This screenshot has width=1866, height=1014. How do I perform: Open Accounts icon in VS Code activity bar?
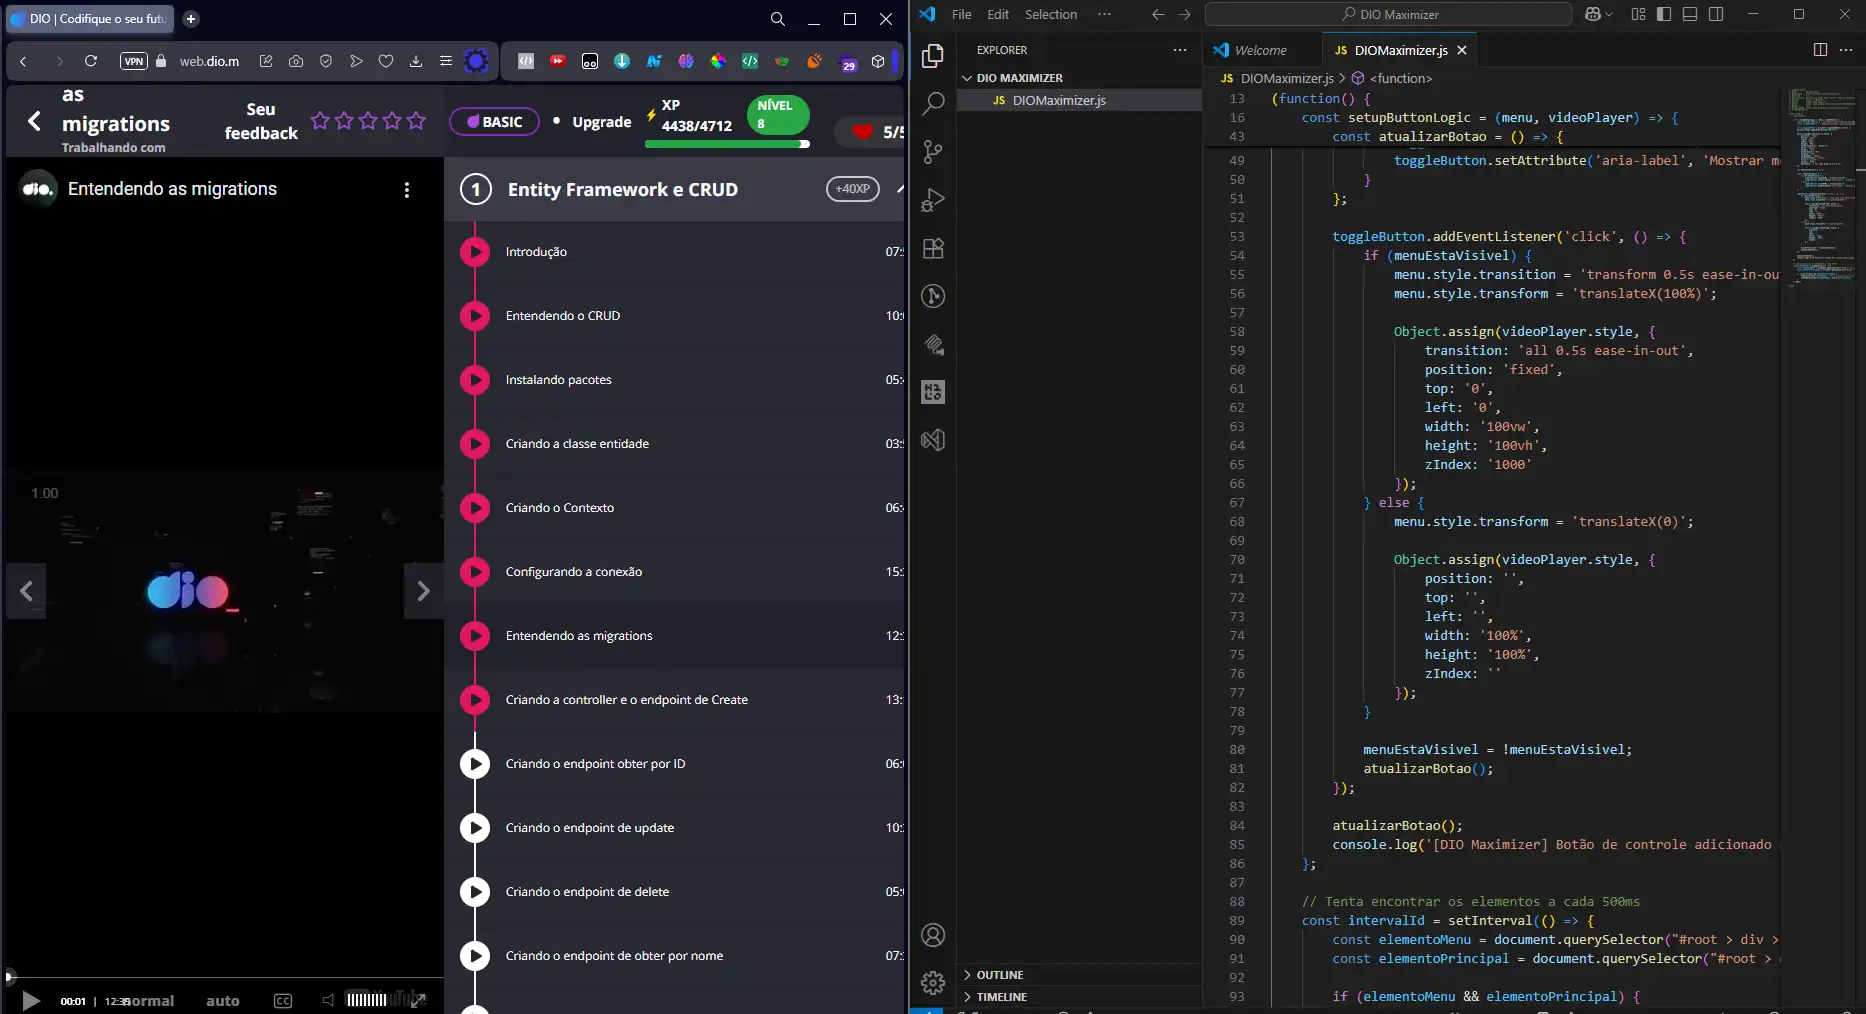point(933,935)
